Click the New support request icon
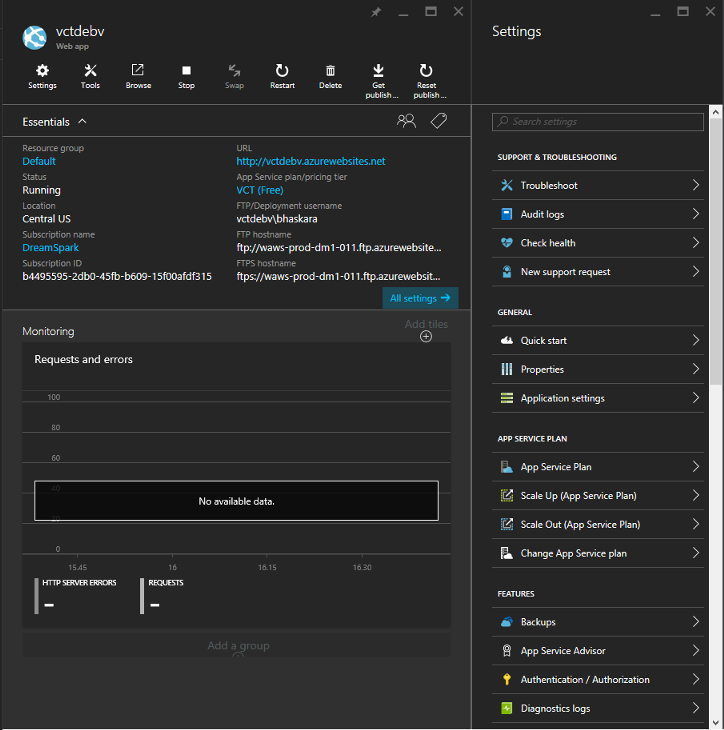The image size is (724, 730). pos(507,272)
